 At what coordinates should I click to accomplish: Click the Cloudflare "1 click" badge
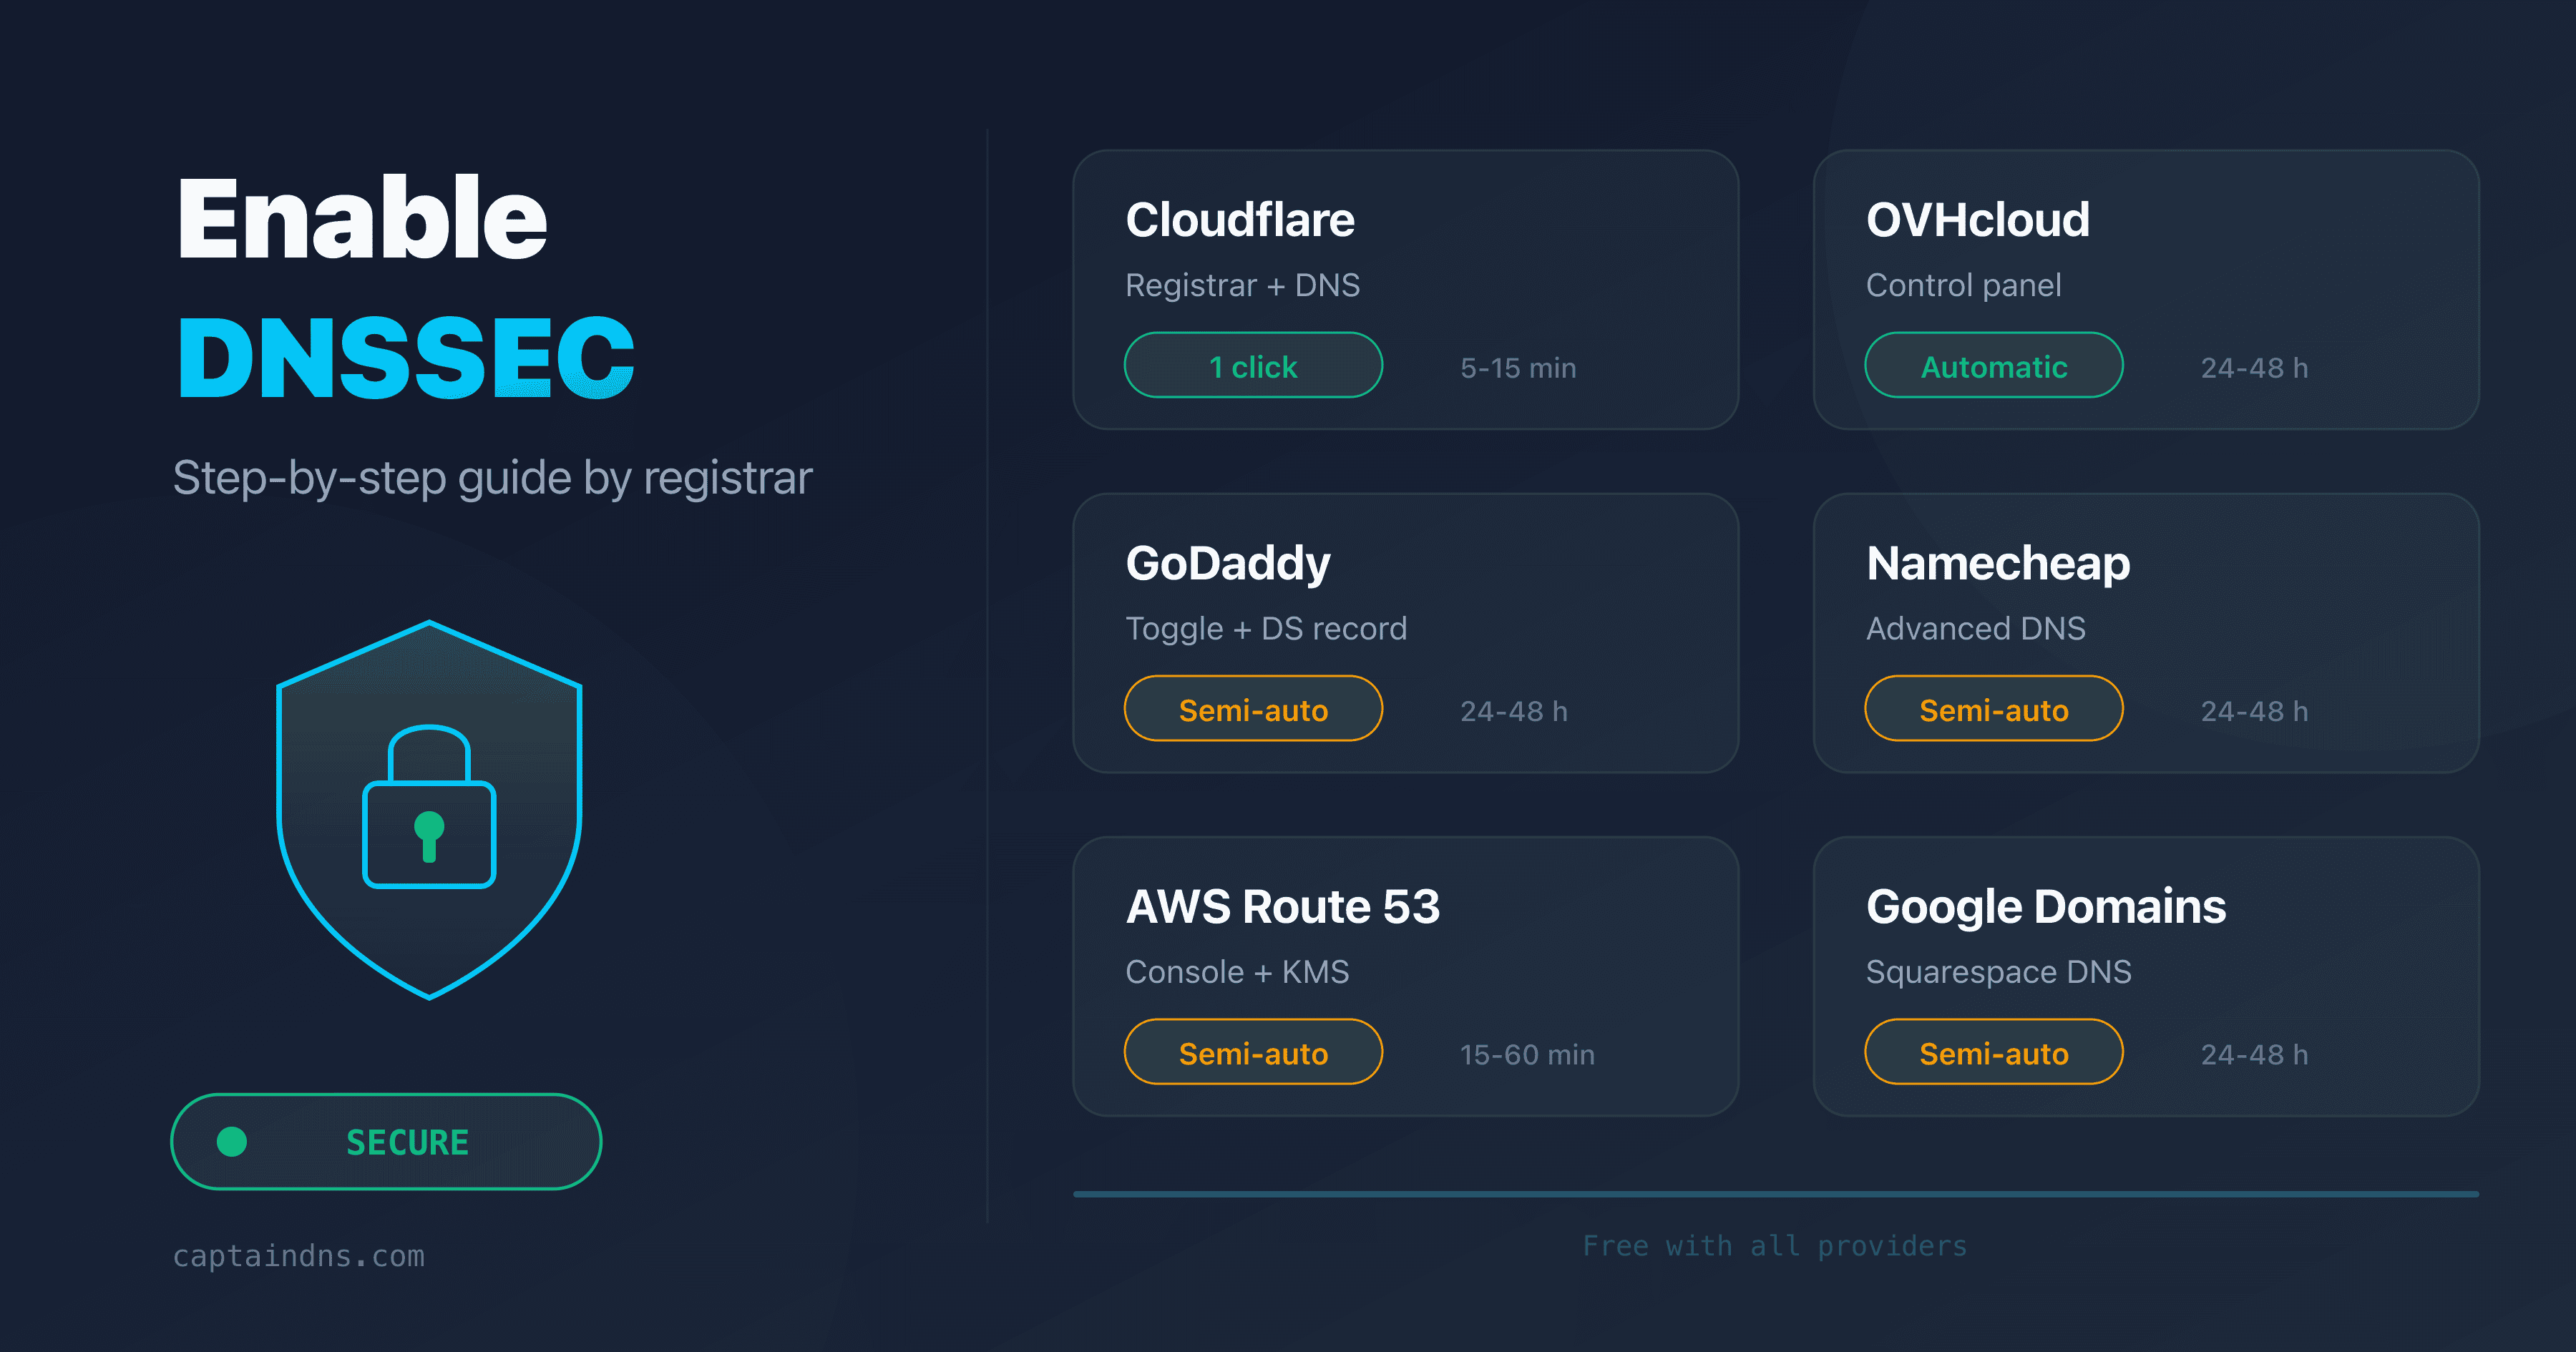click(1253, 366)
